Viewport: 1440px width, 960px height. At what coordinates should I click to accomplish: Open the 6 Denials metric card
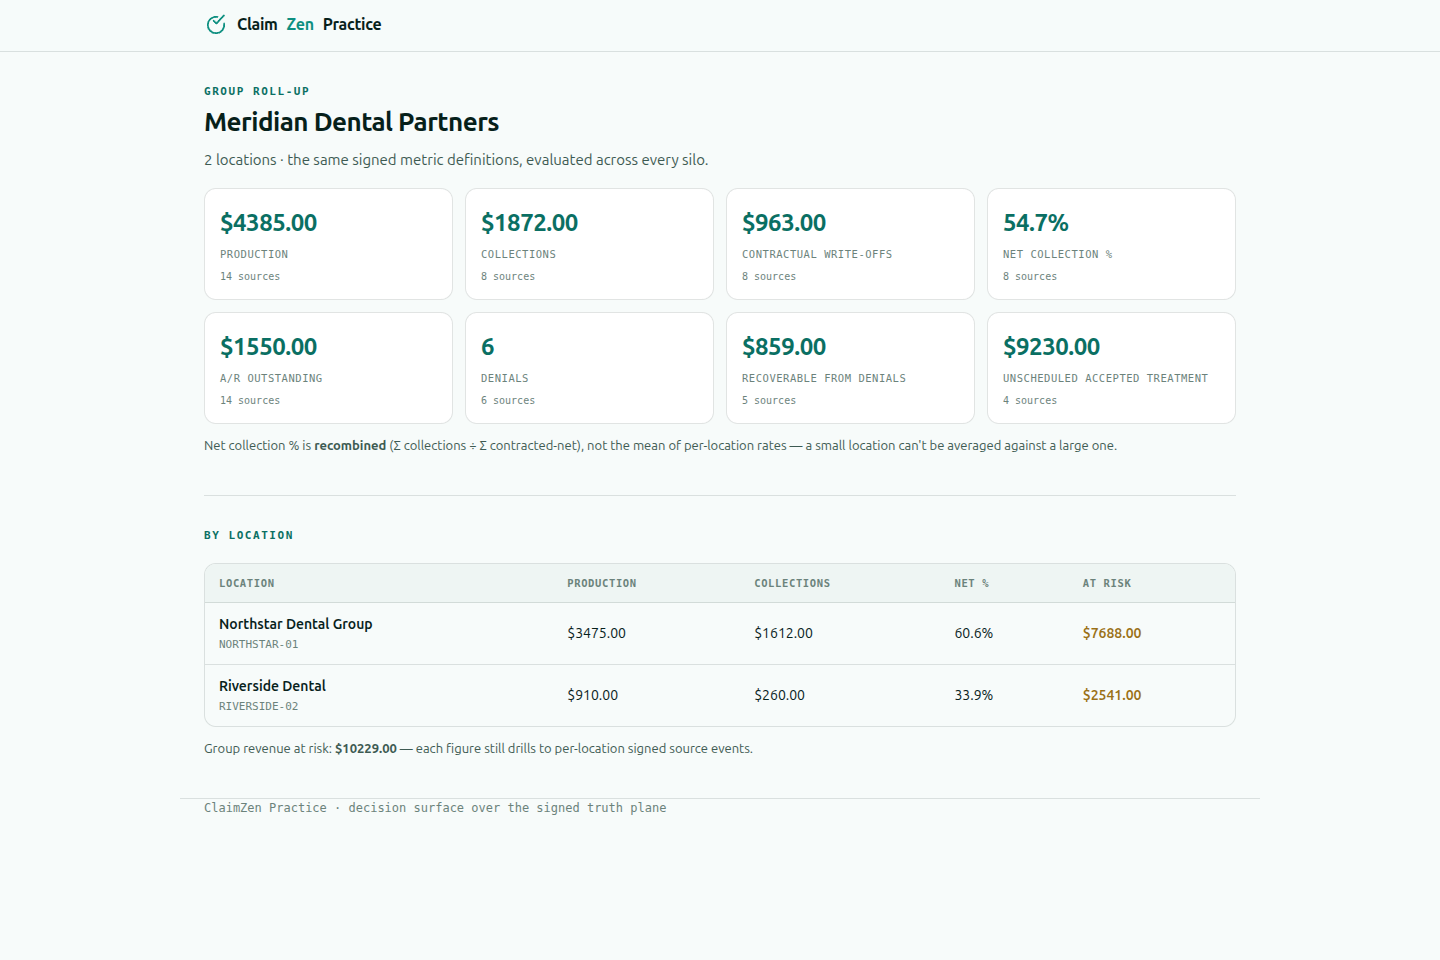coord(589,368)
